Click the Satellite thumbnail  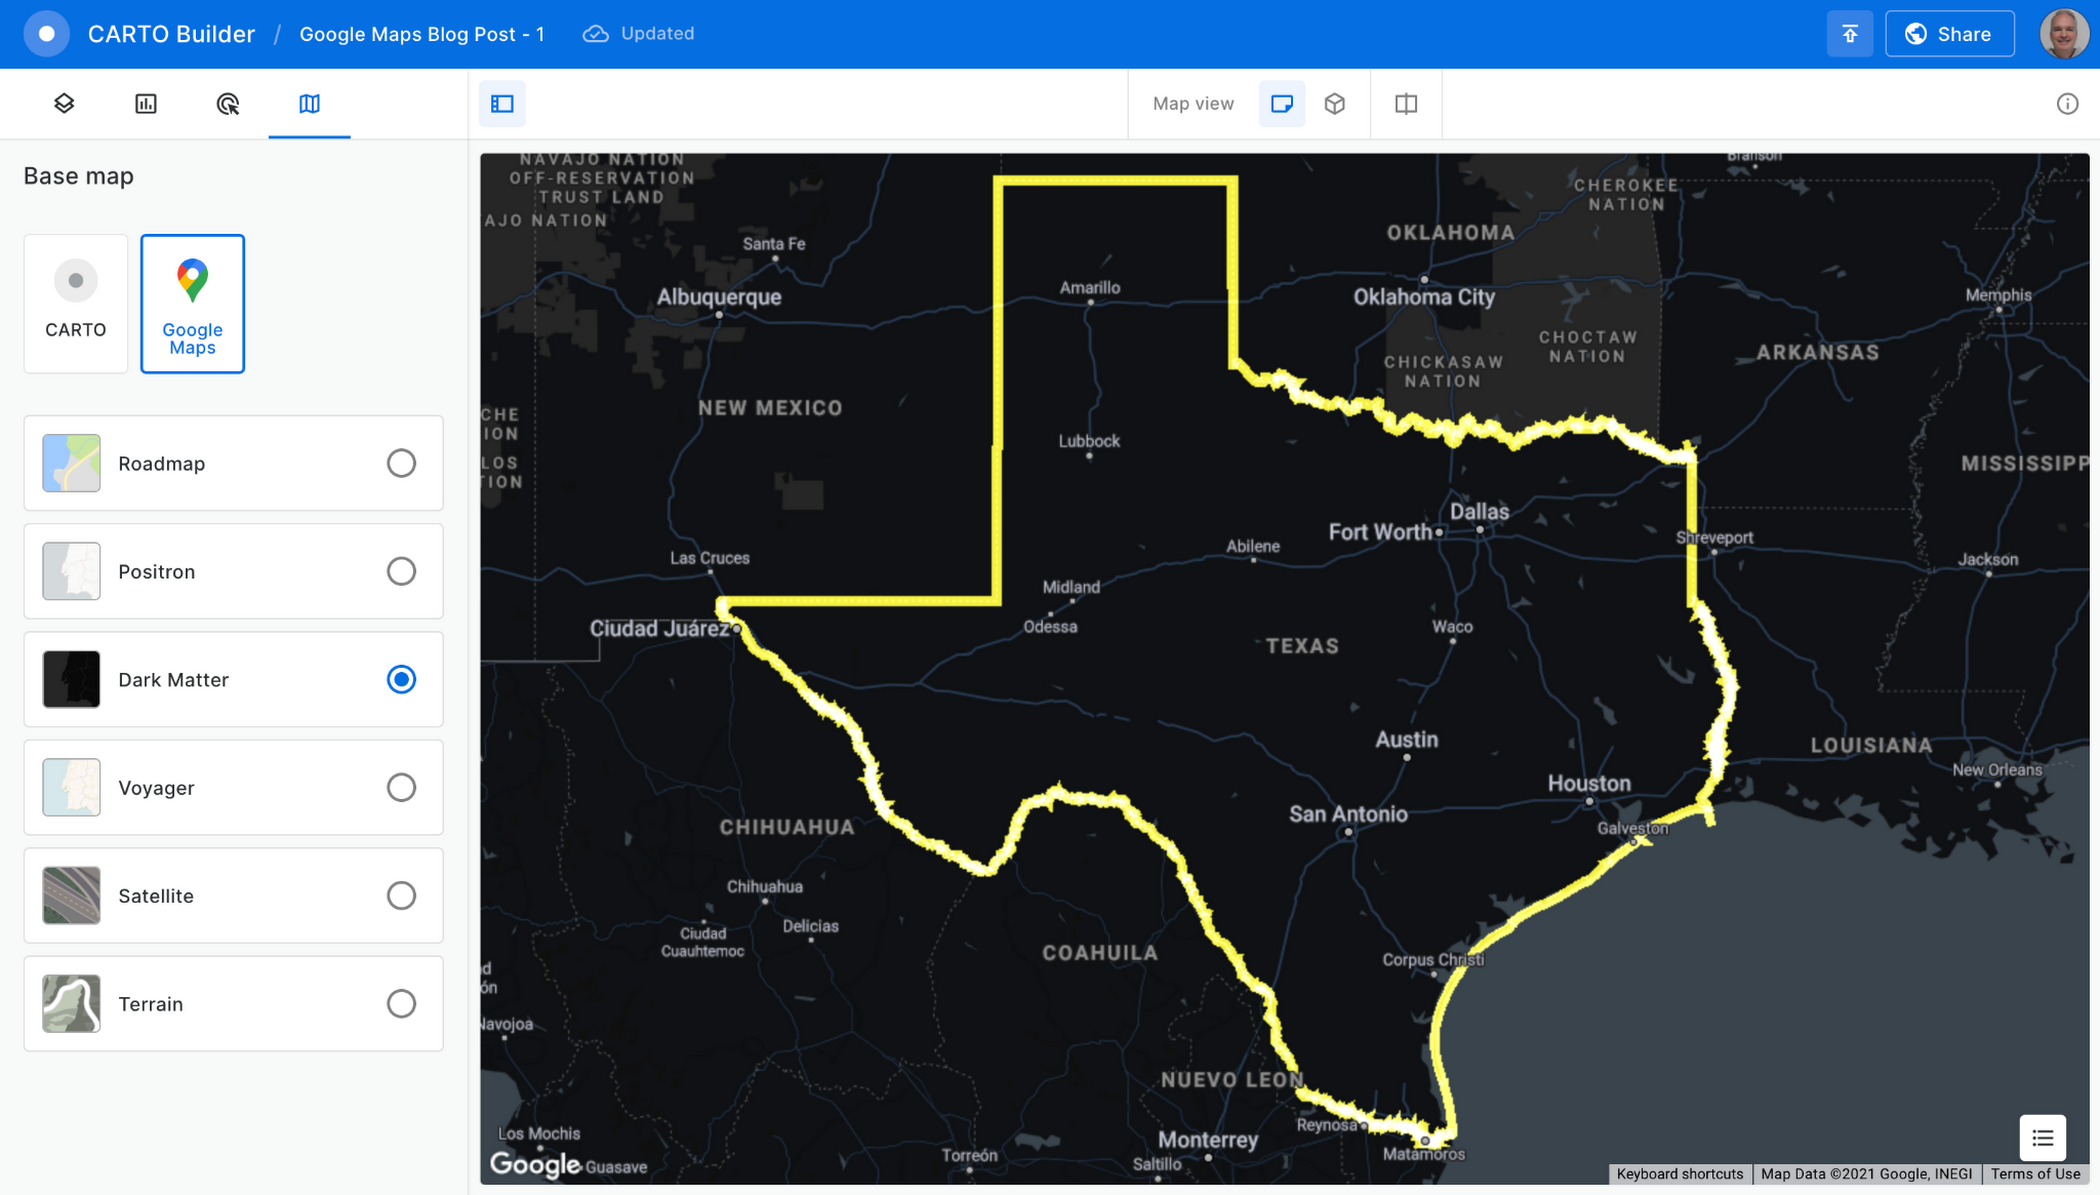71,895
